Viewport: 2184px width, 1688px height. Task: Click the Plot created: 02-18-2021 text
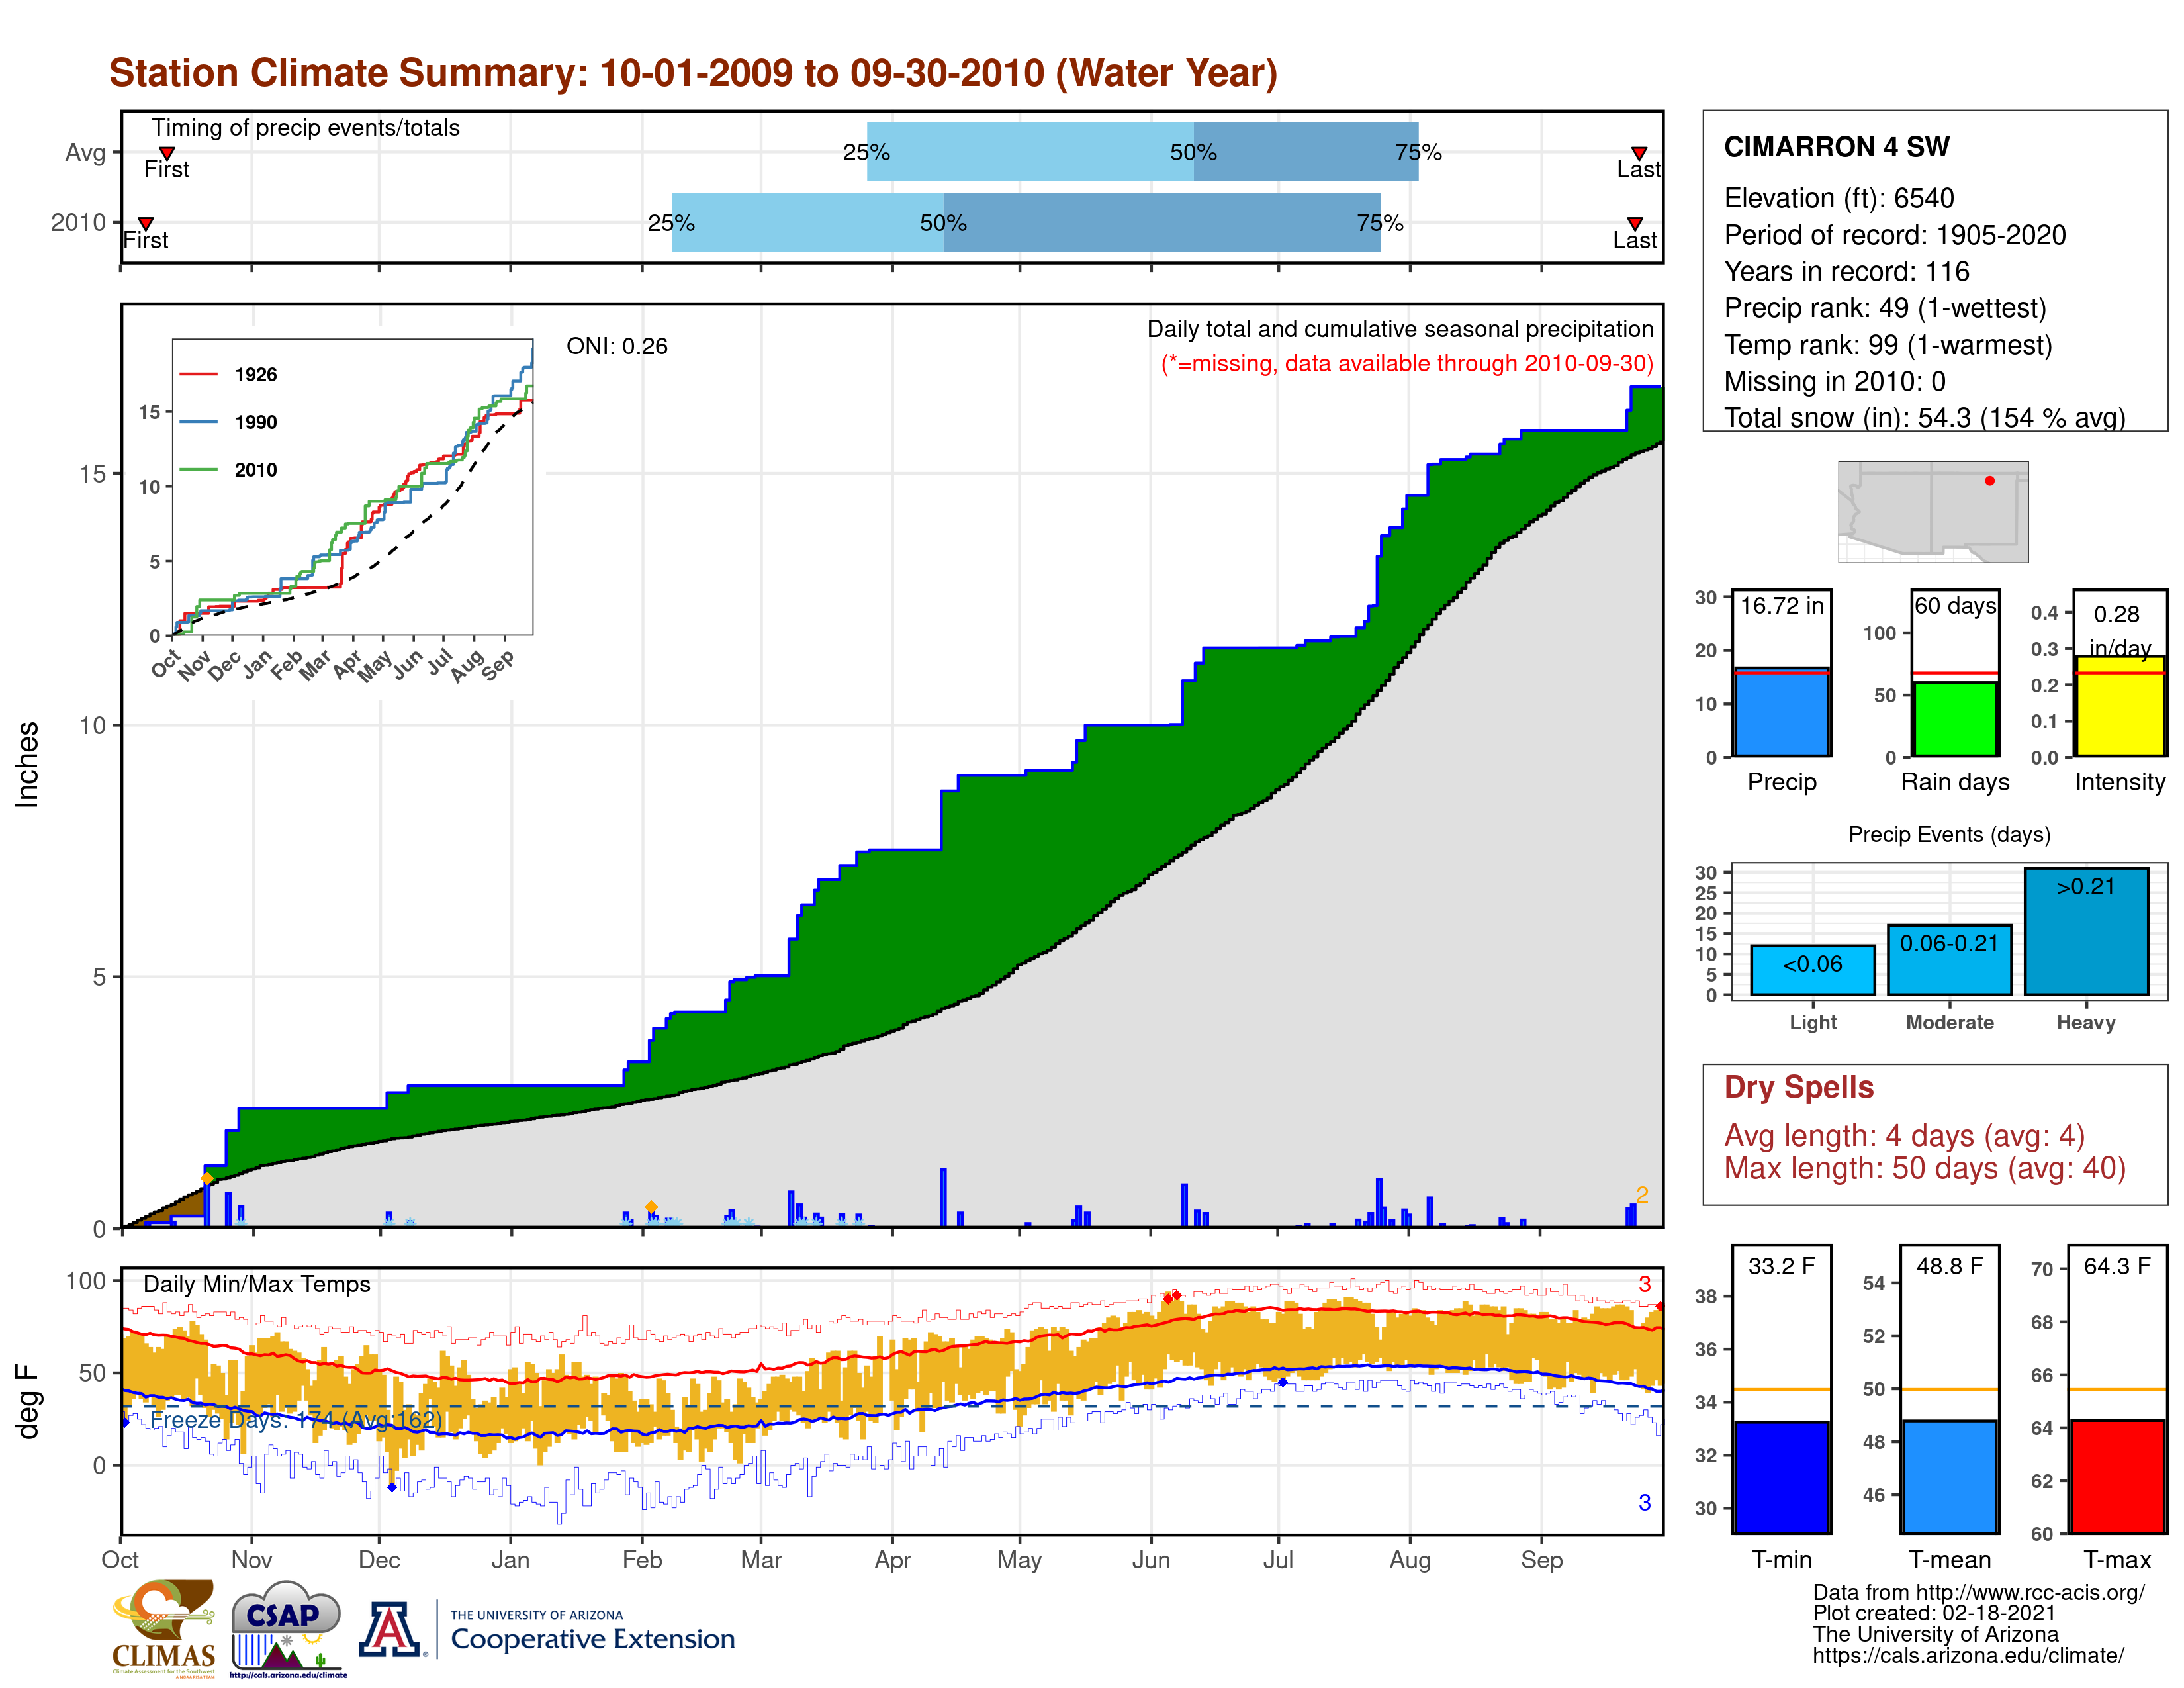[x=1934, y=1613]
